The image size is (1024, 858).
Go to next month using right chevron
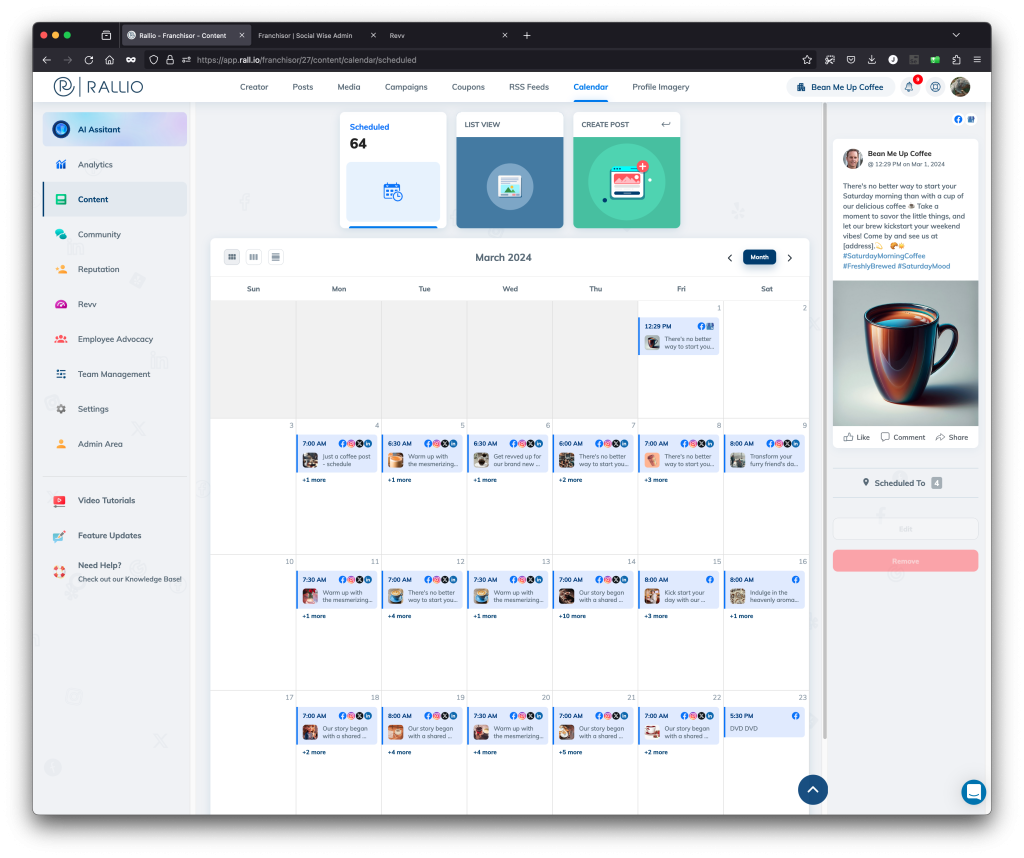[x=789, y=258]
